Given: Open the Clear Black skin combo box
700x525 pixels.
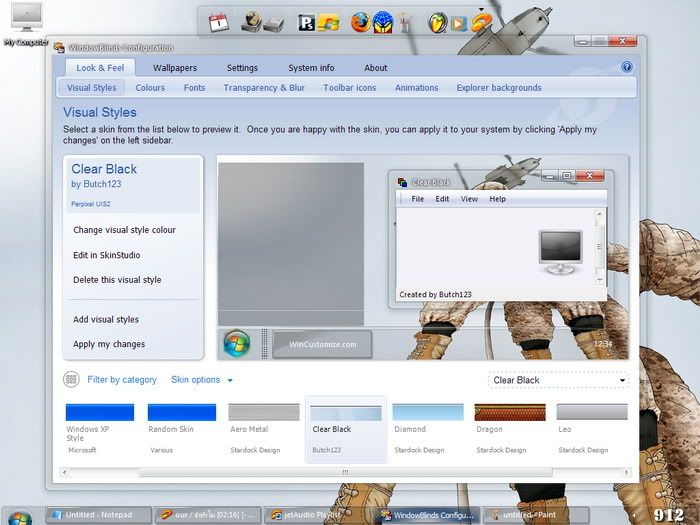Looking at the screenshot, I should [x=558, y=380].
